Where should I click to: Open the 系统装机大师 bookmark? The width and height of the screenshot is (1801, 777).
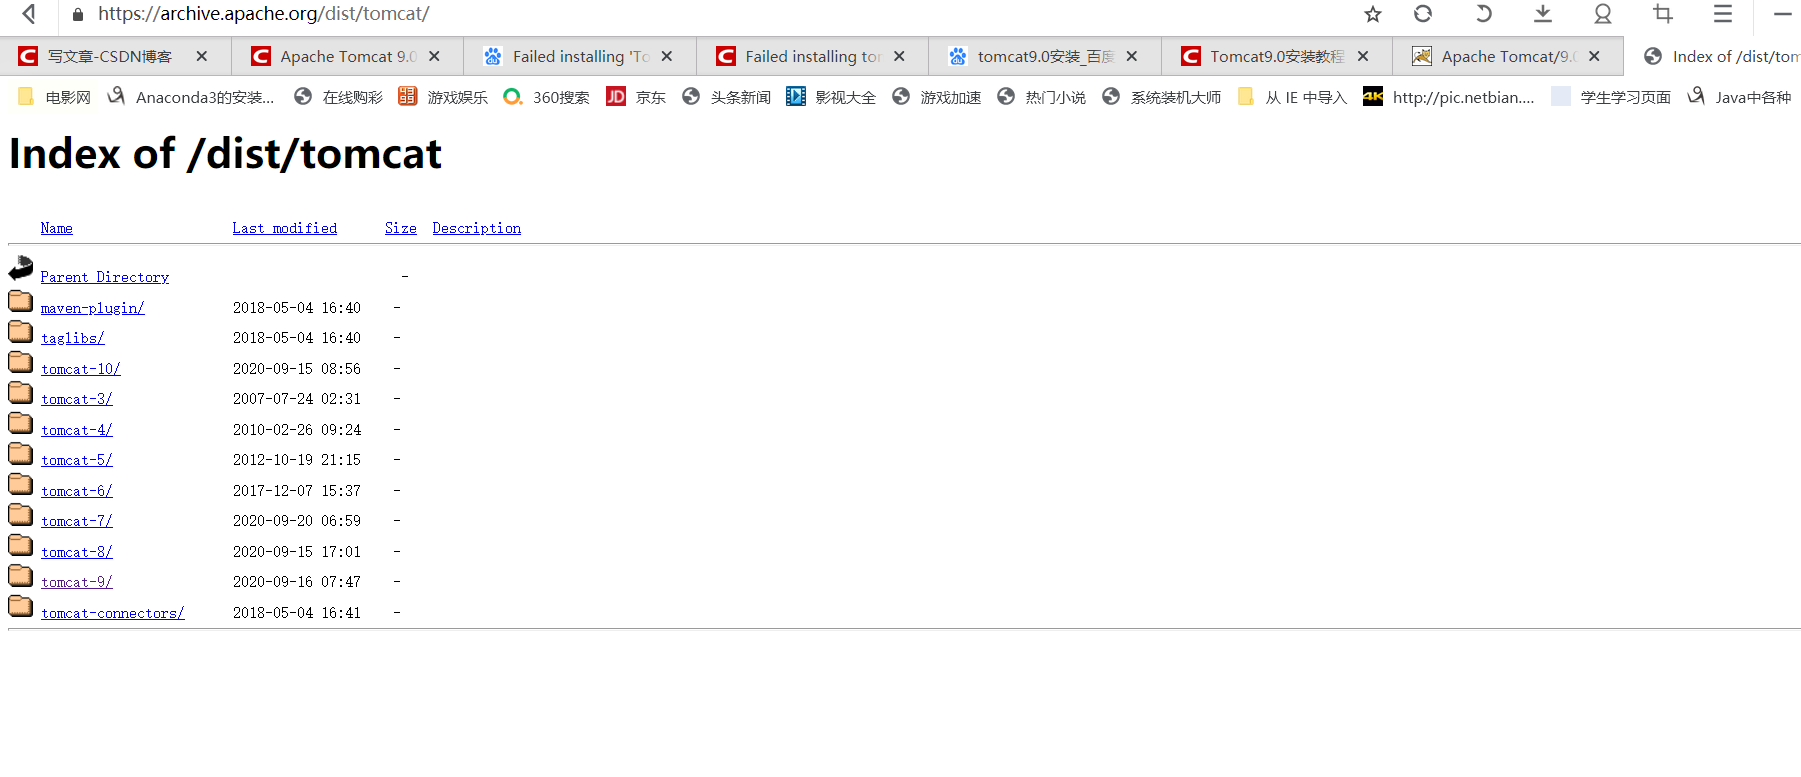coord(1161,97)
